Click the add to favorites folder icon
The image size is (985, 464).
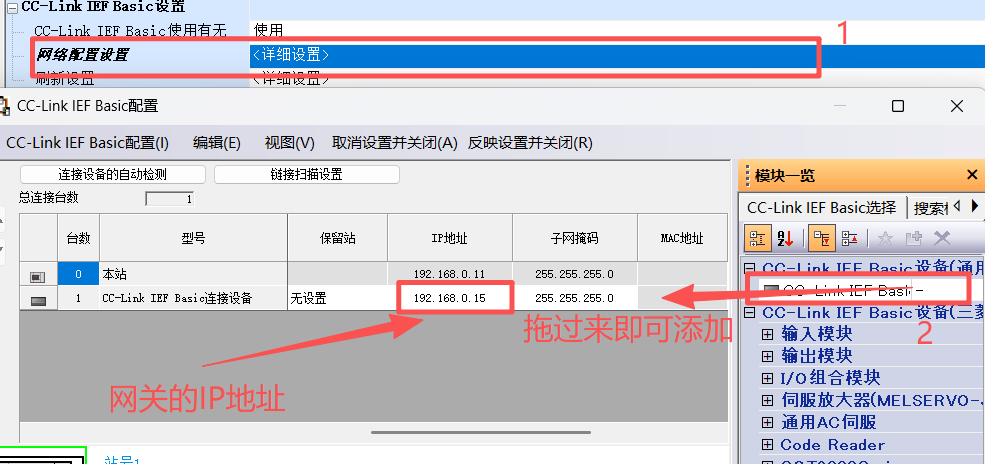[913, 239]
